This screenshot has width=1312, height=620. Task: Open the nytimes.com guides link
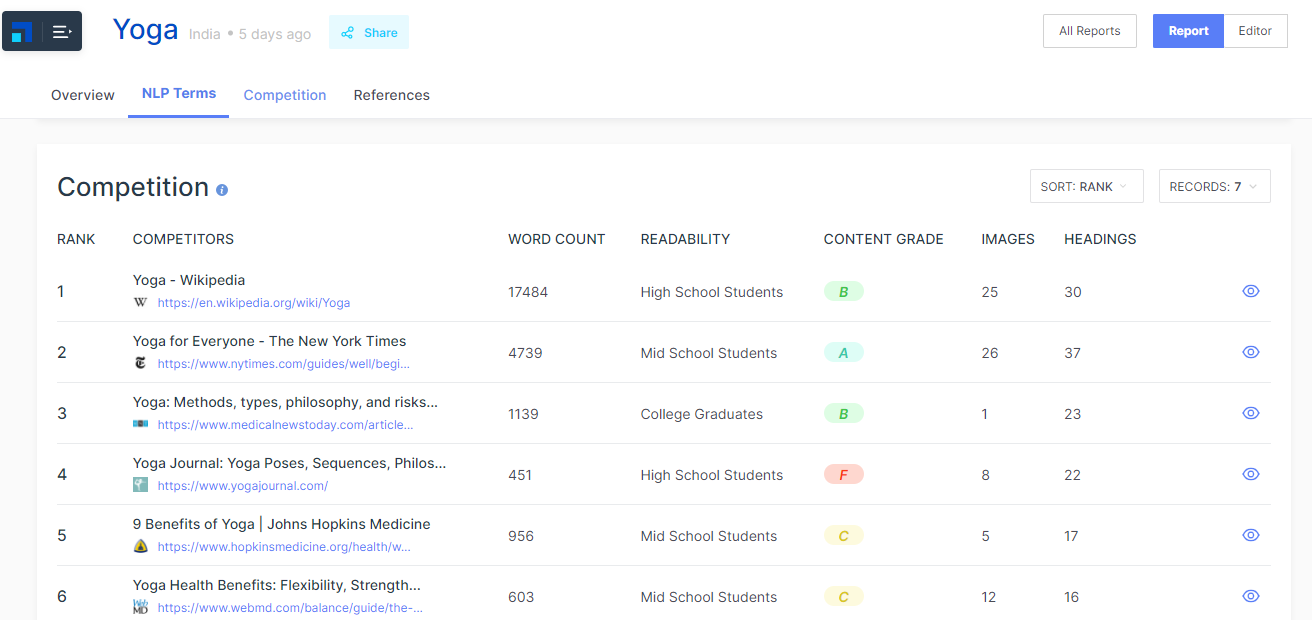[283, 363]
